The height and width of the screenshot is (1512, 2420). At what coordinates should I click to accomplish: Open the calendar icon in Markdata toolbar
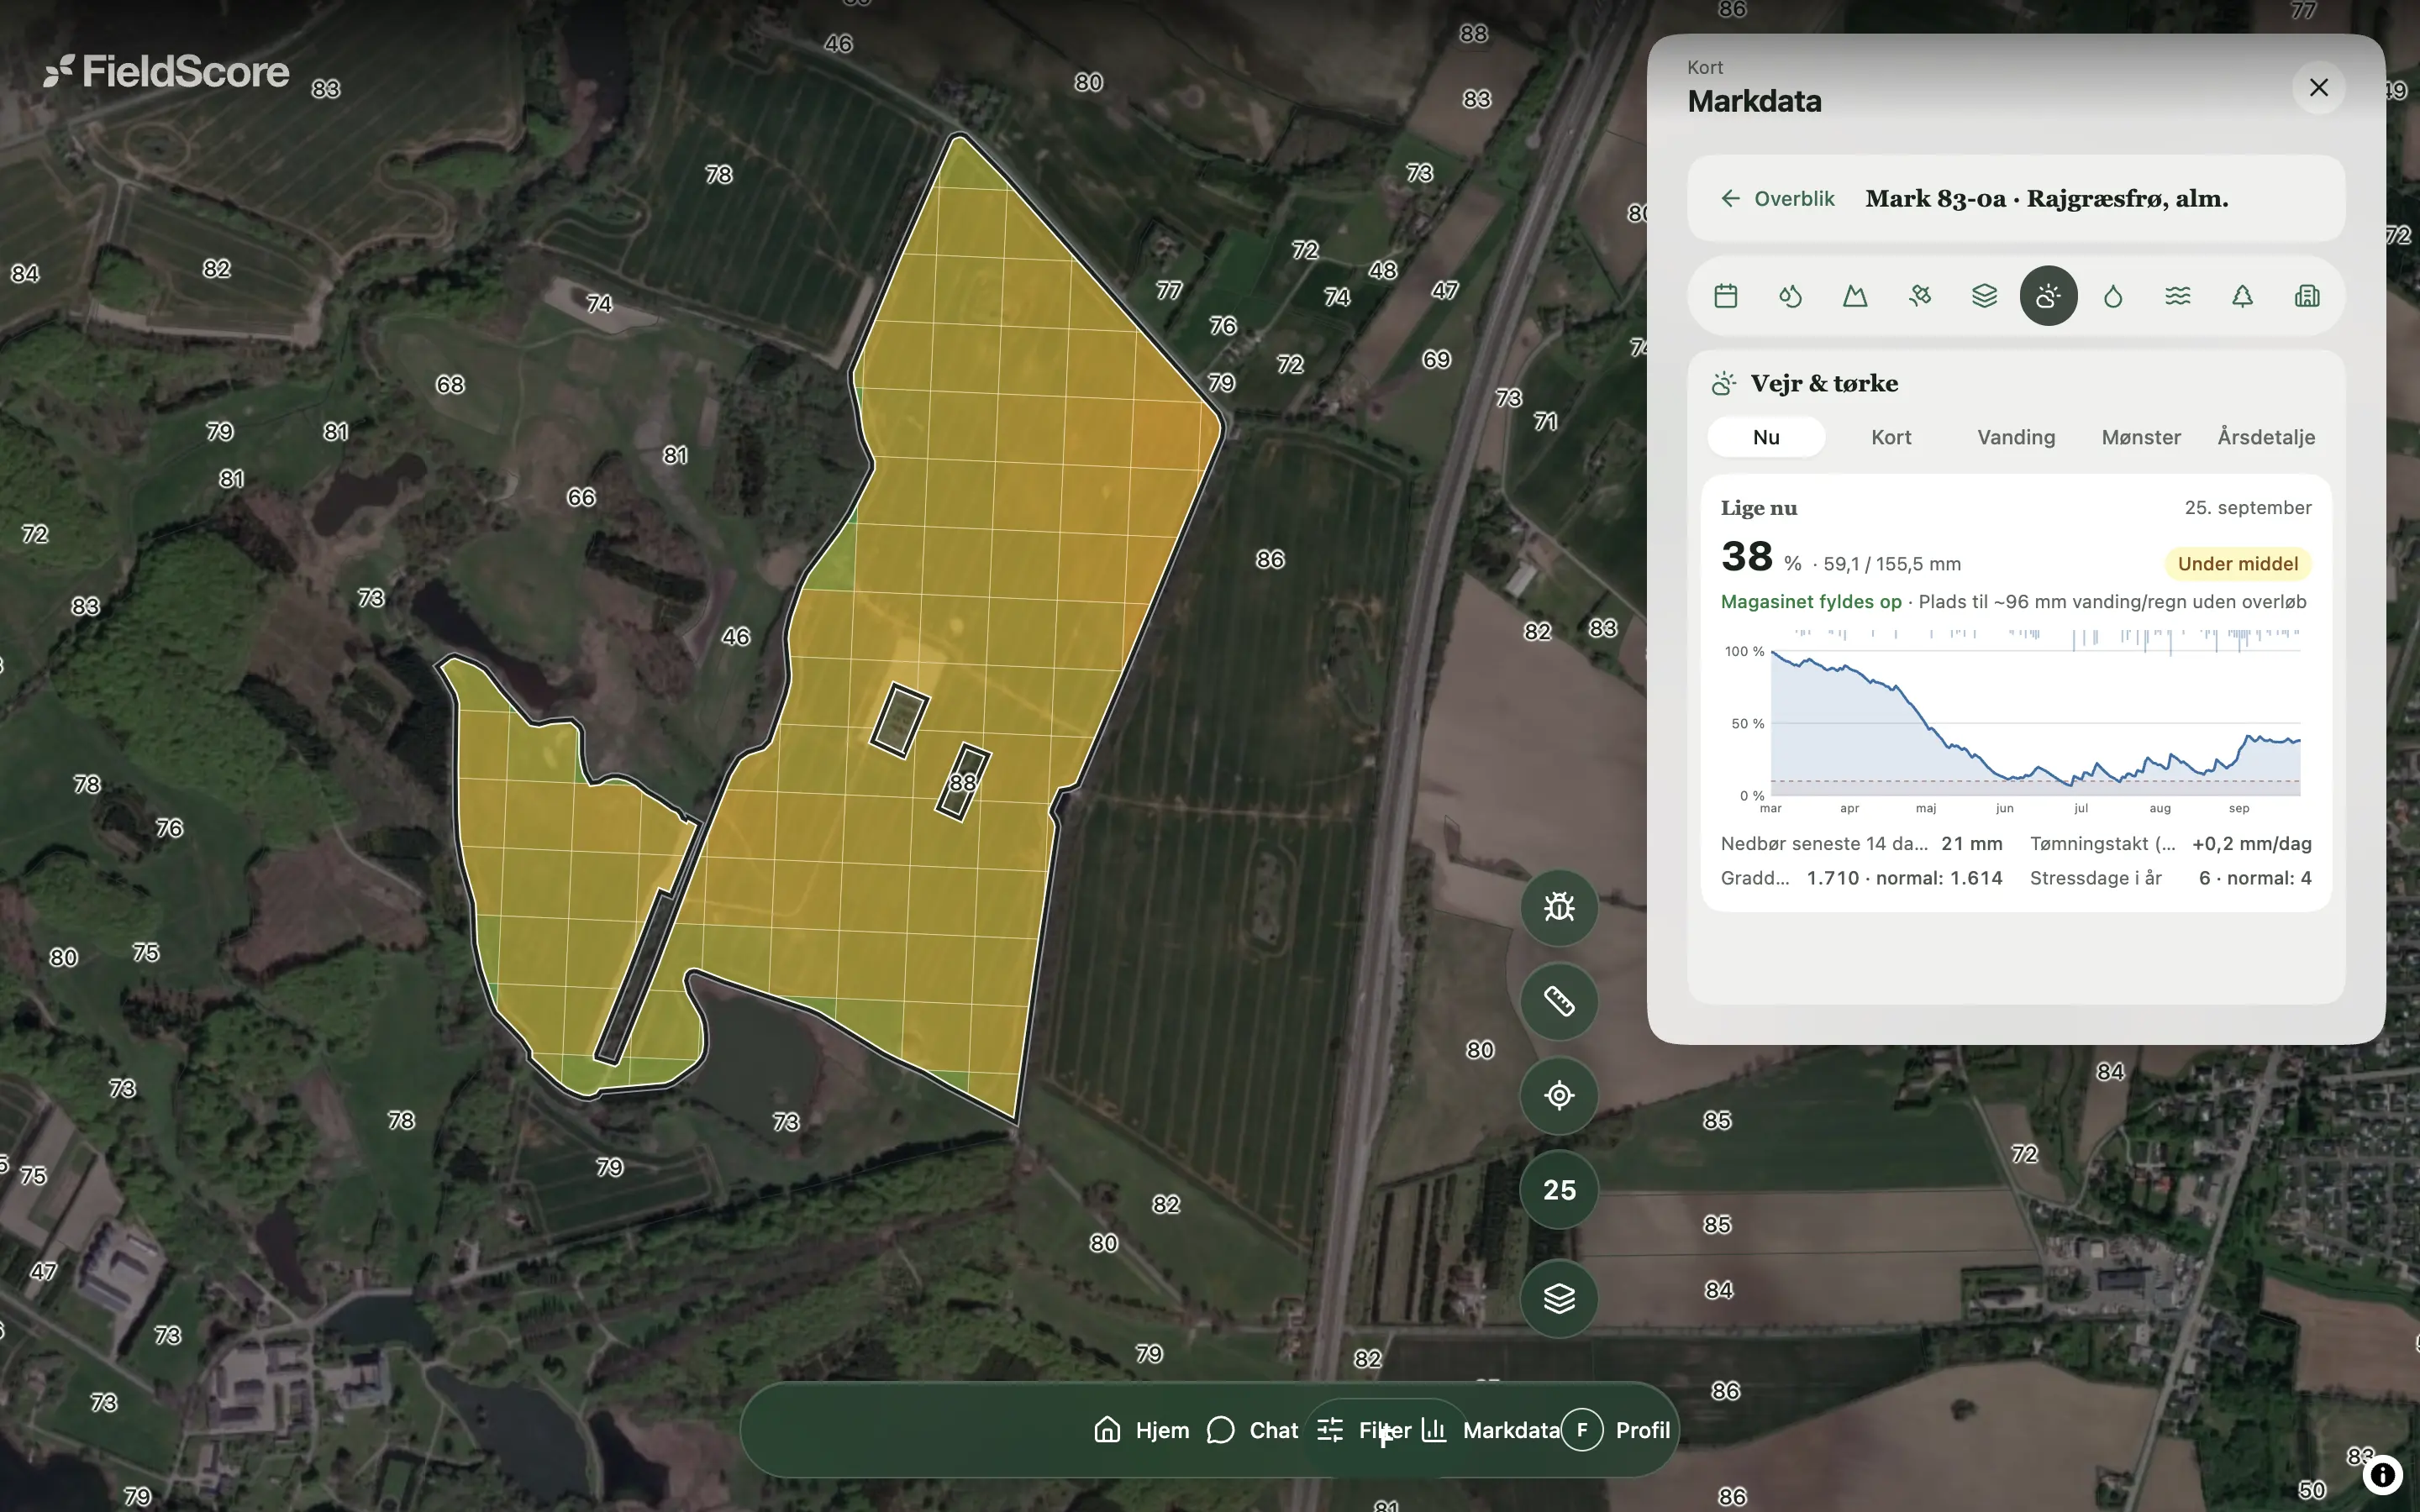tap(1725, 296)
